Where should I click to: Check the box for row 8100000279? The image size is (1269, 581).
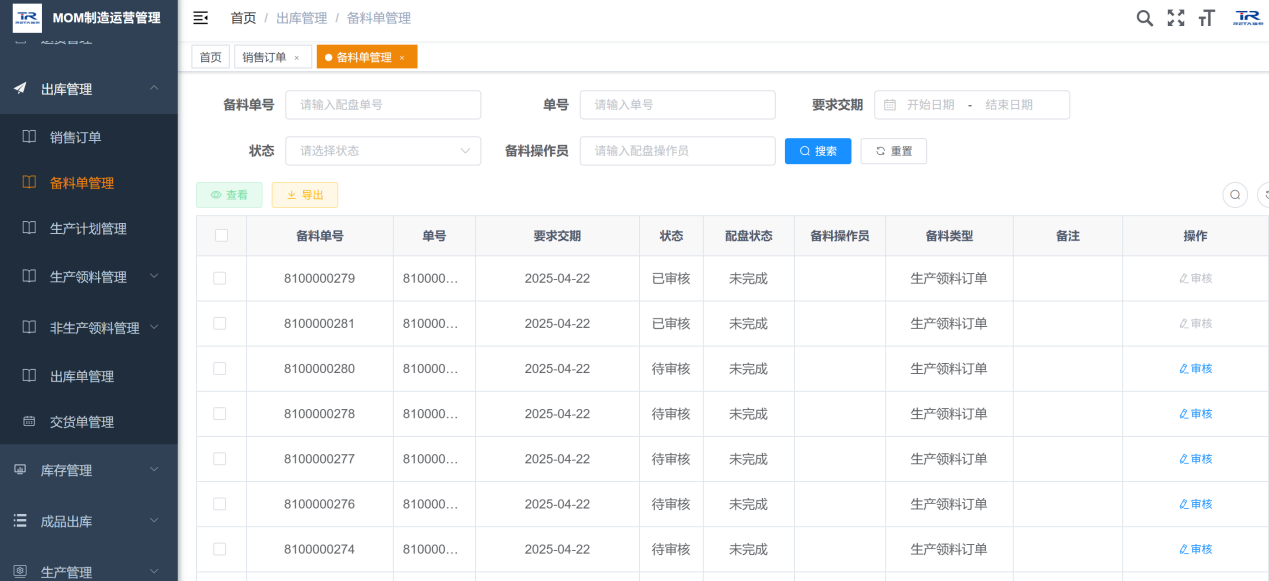click(220, 278)
